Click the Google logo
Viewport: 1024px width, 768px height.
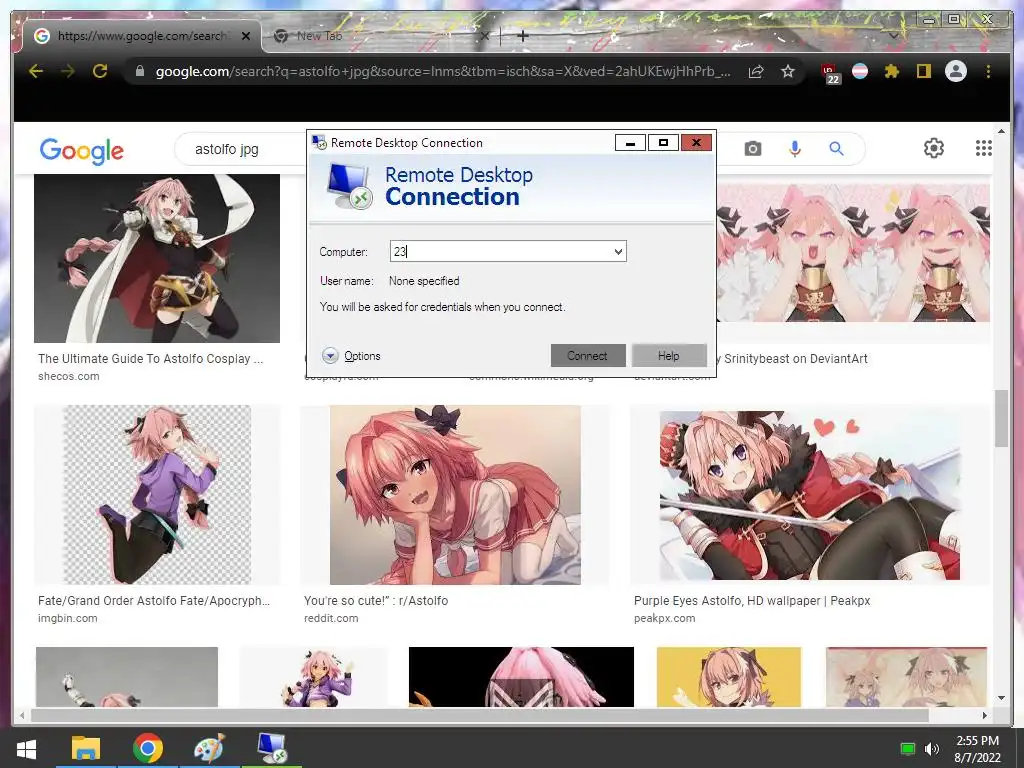pos(82,151)
